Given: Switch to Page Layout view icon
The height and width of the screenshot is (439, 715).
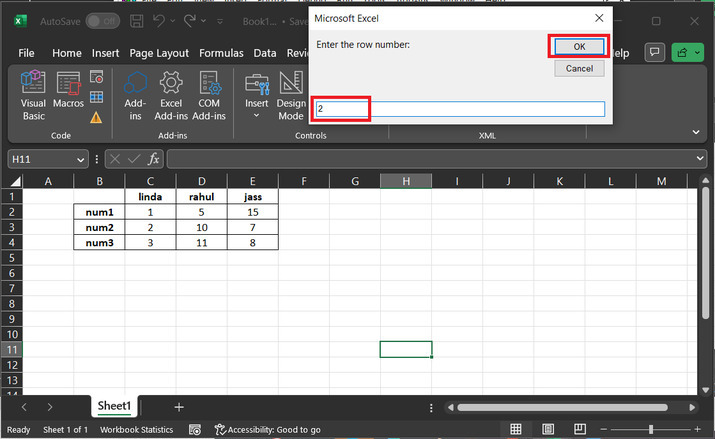Looking at the screenshot, I should click(x=548, y=429).
